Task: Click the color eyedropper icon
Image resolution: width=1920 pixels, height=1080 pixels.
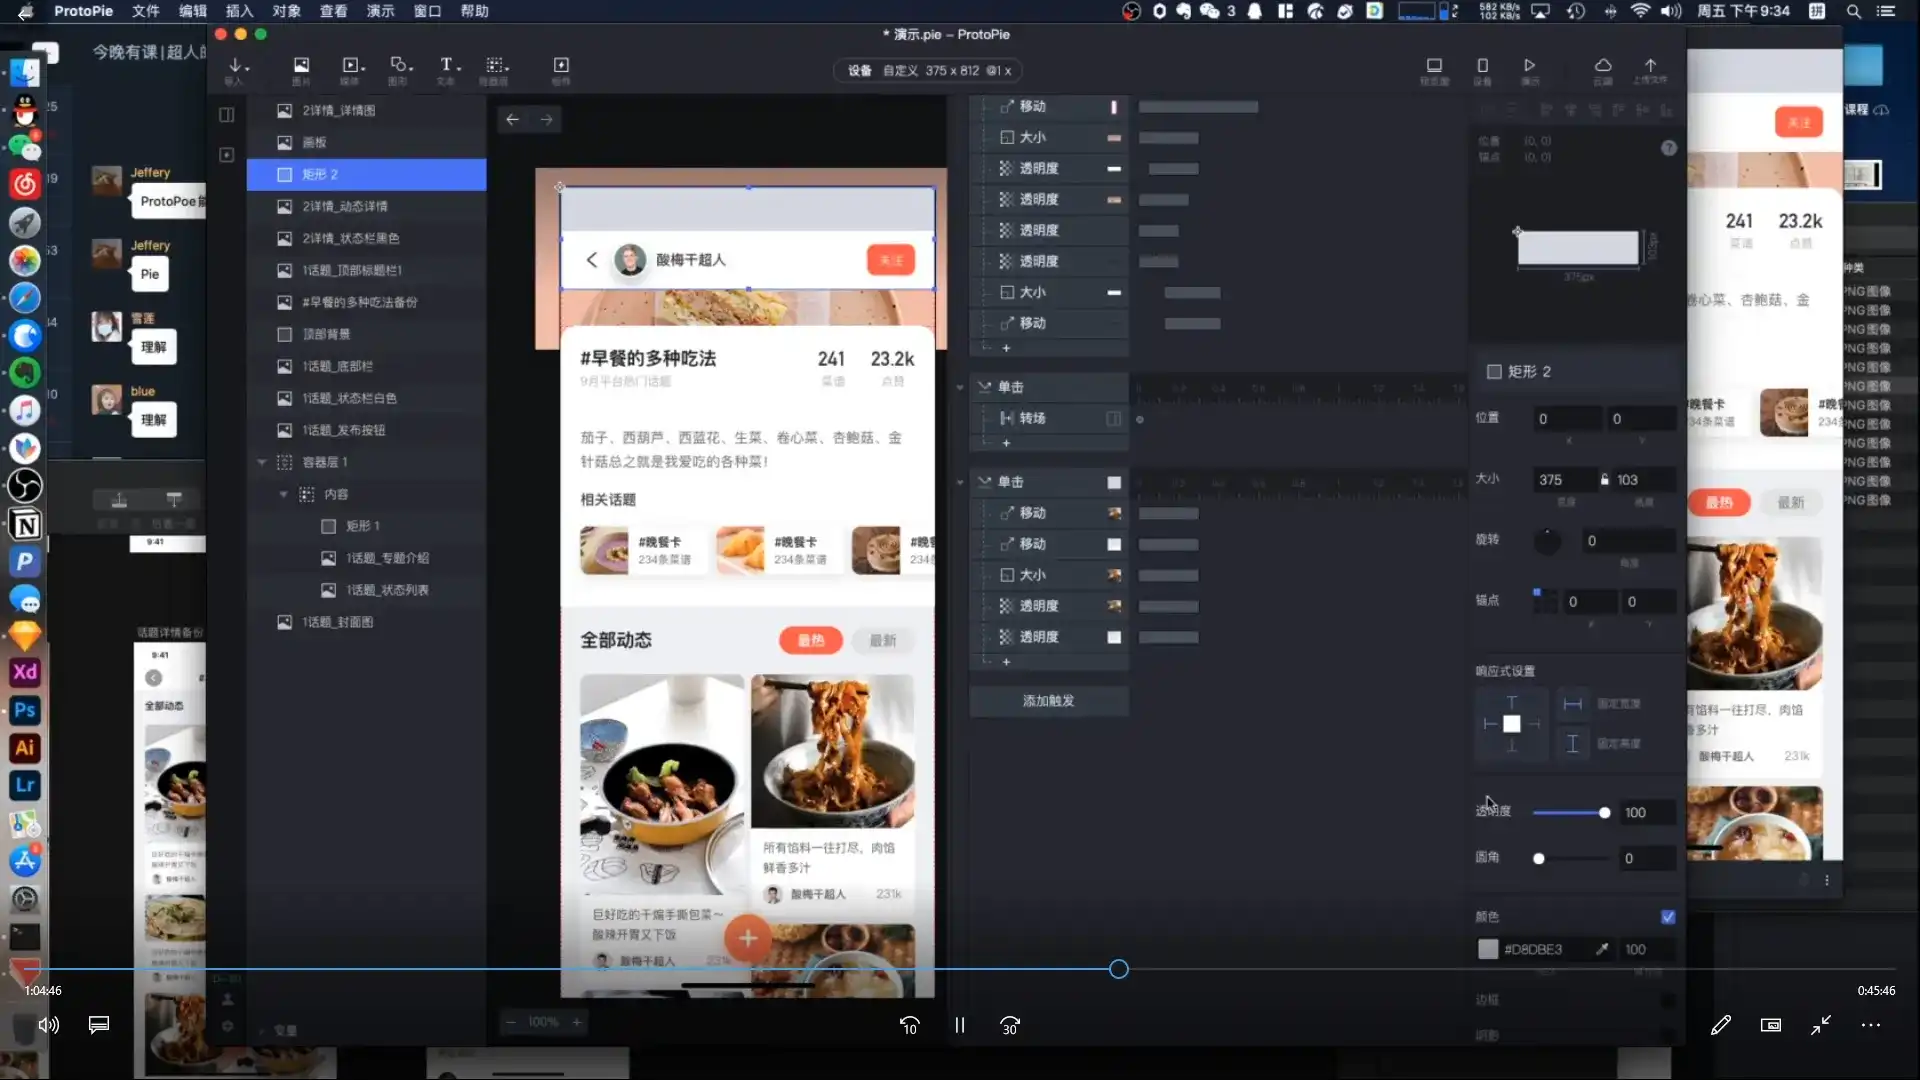Action: (1602, 949)
